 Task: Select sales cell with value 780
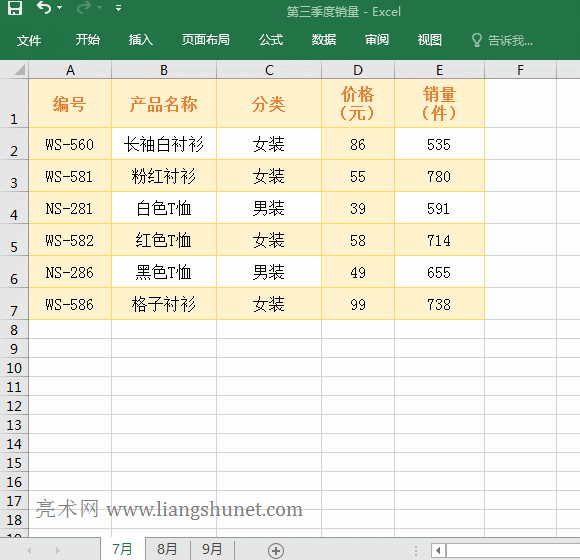439,176
